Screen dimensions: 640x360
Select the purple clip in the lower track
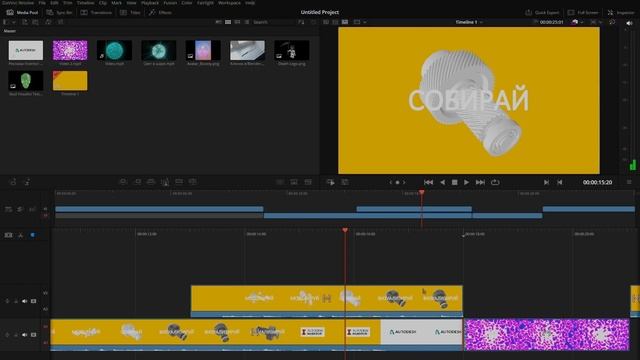547,334
